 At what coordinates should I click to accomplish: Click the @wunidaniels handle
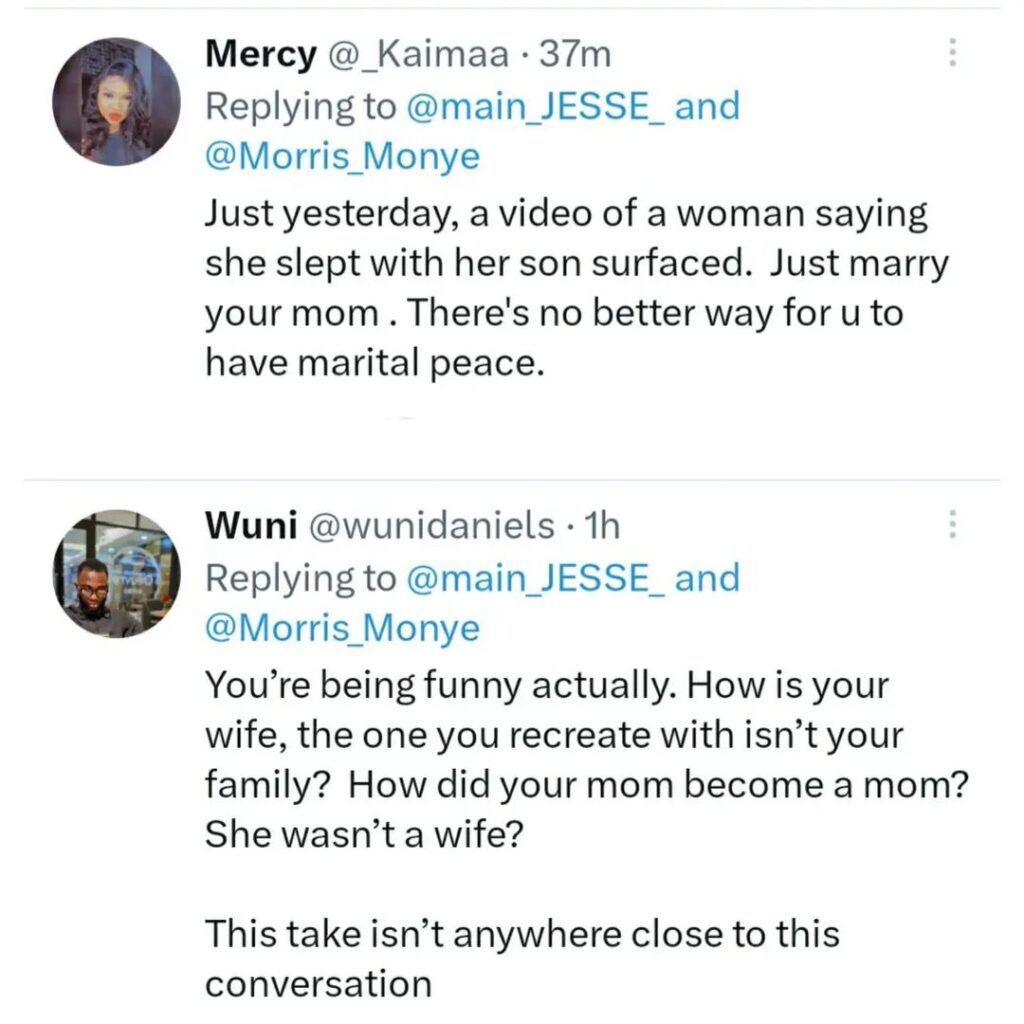432,525
